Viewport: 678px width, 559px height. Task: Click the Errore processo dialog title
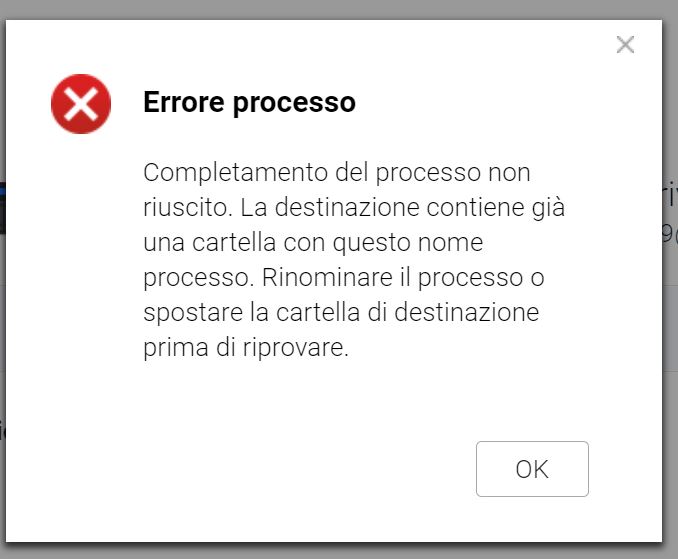249,102
